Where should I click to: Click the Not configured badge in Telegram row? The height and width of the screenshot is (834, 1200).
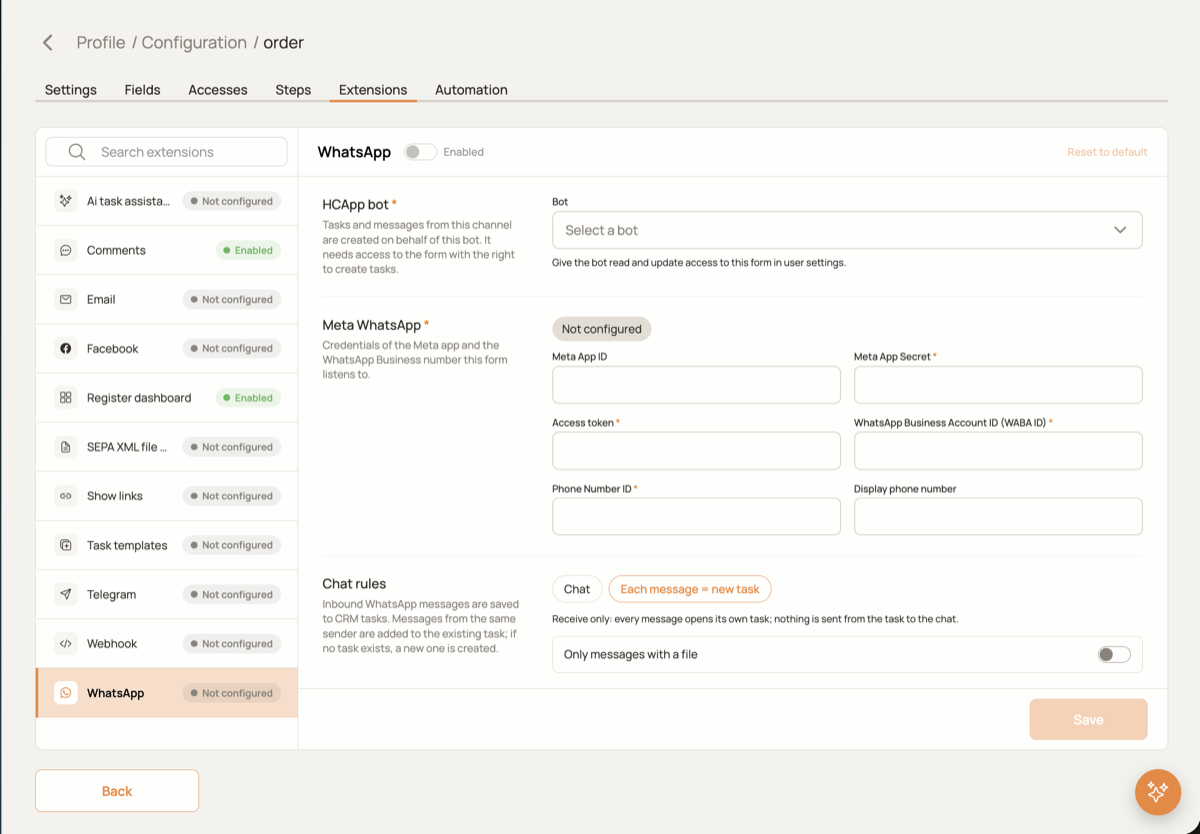(232, 594)
